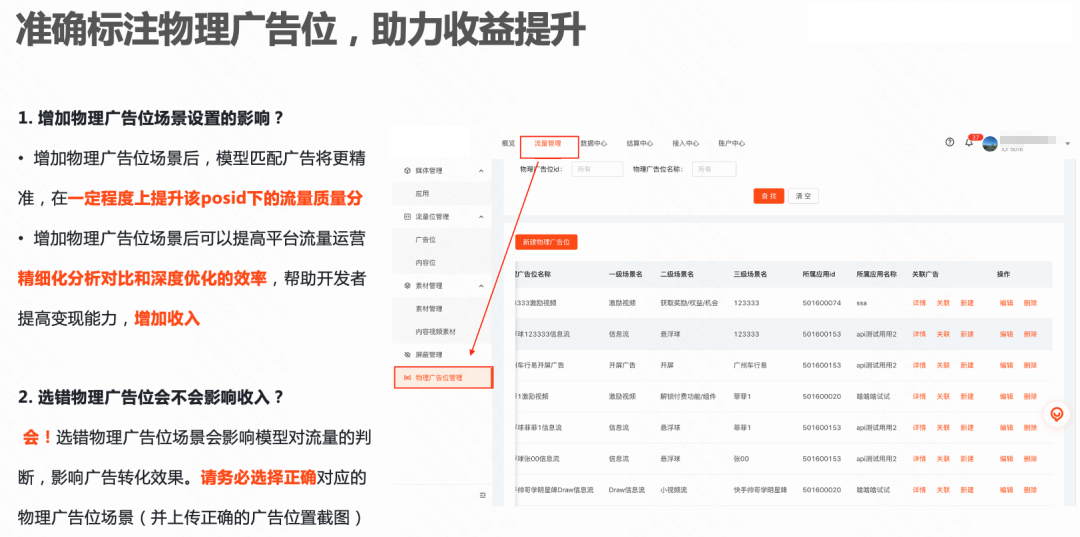Click 新建 in the 快手帅哥学明星牌 row

click(x=967, y=489)
